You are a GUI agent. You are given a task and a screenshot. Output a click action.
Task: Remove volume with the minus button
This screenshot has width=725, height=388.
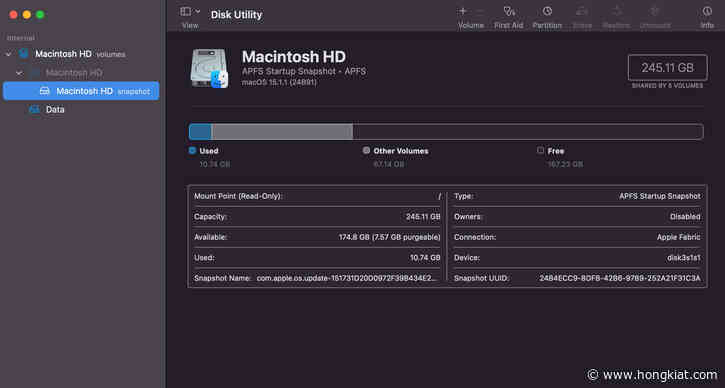click(480, 11)
